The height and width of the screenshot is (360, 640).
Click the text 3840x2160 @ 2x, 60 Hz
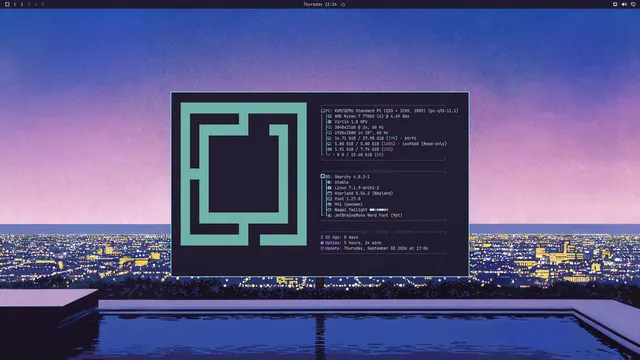[359, 127]
